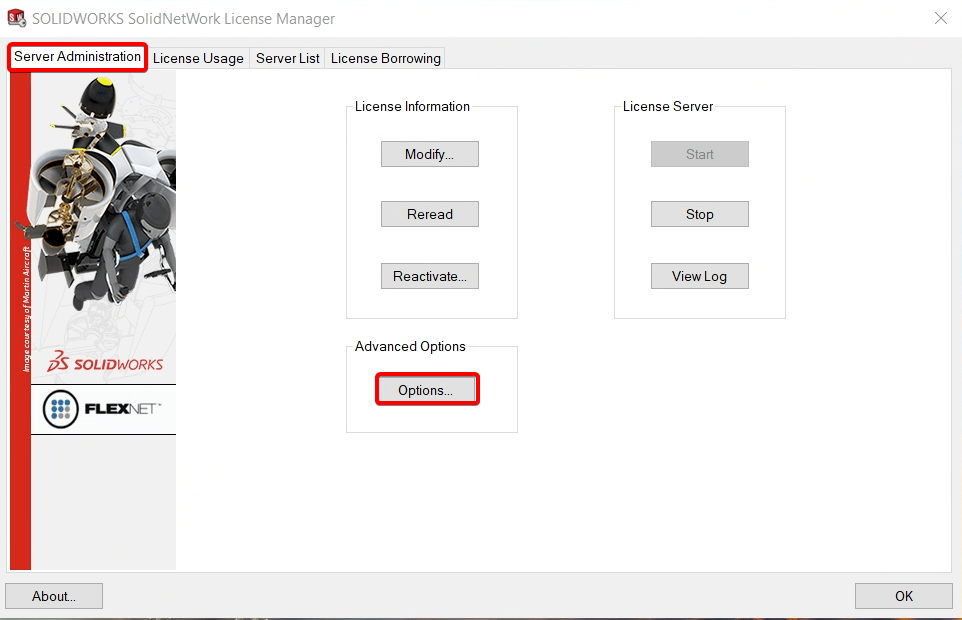Open the Server List tab

pyautogui.click(x=287, y=58)
